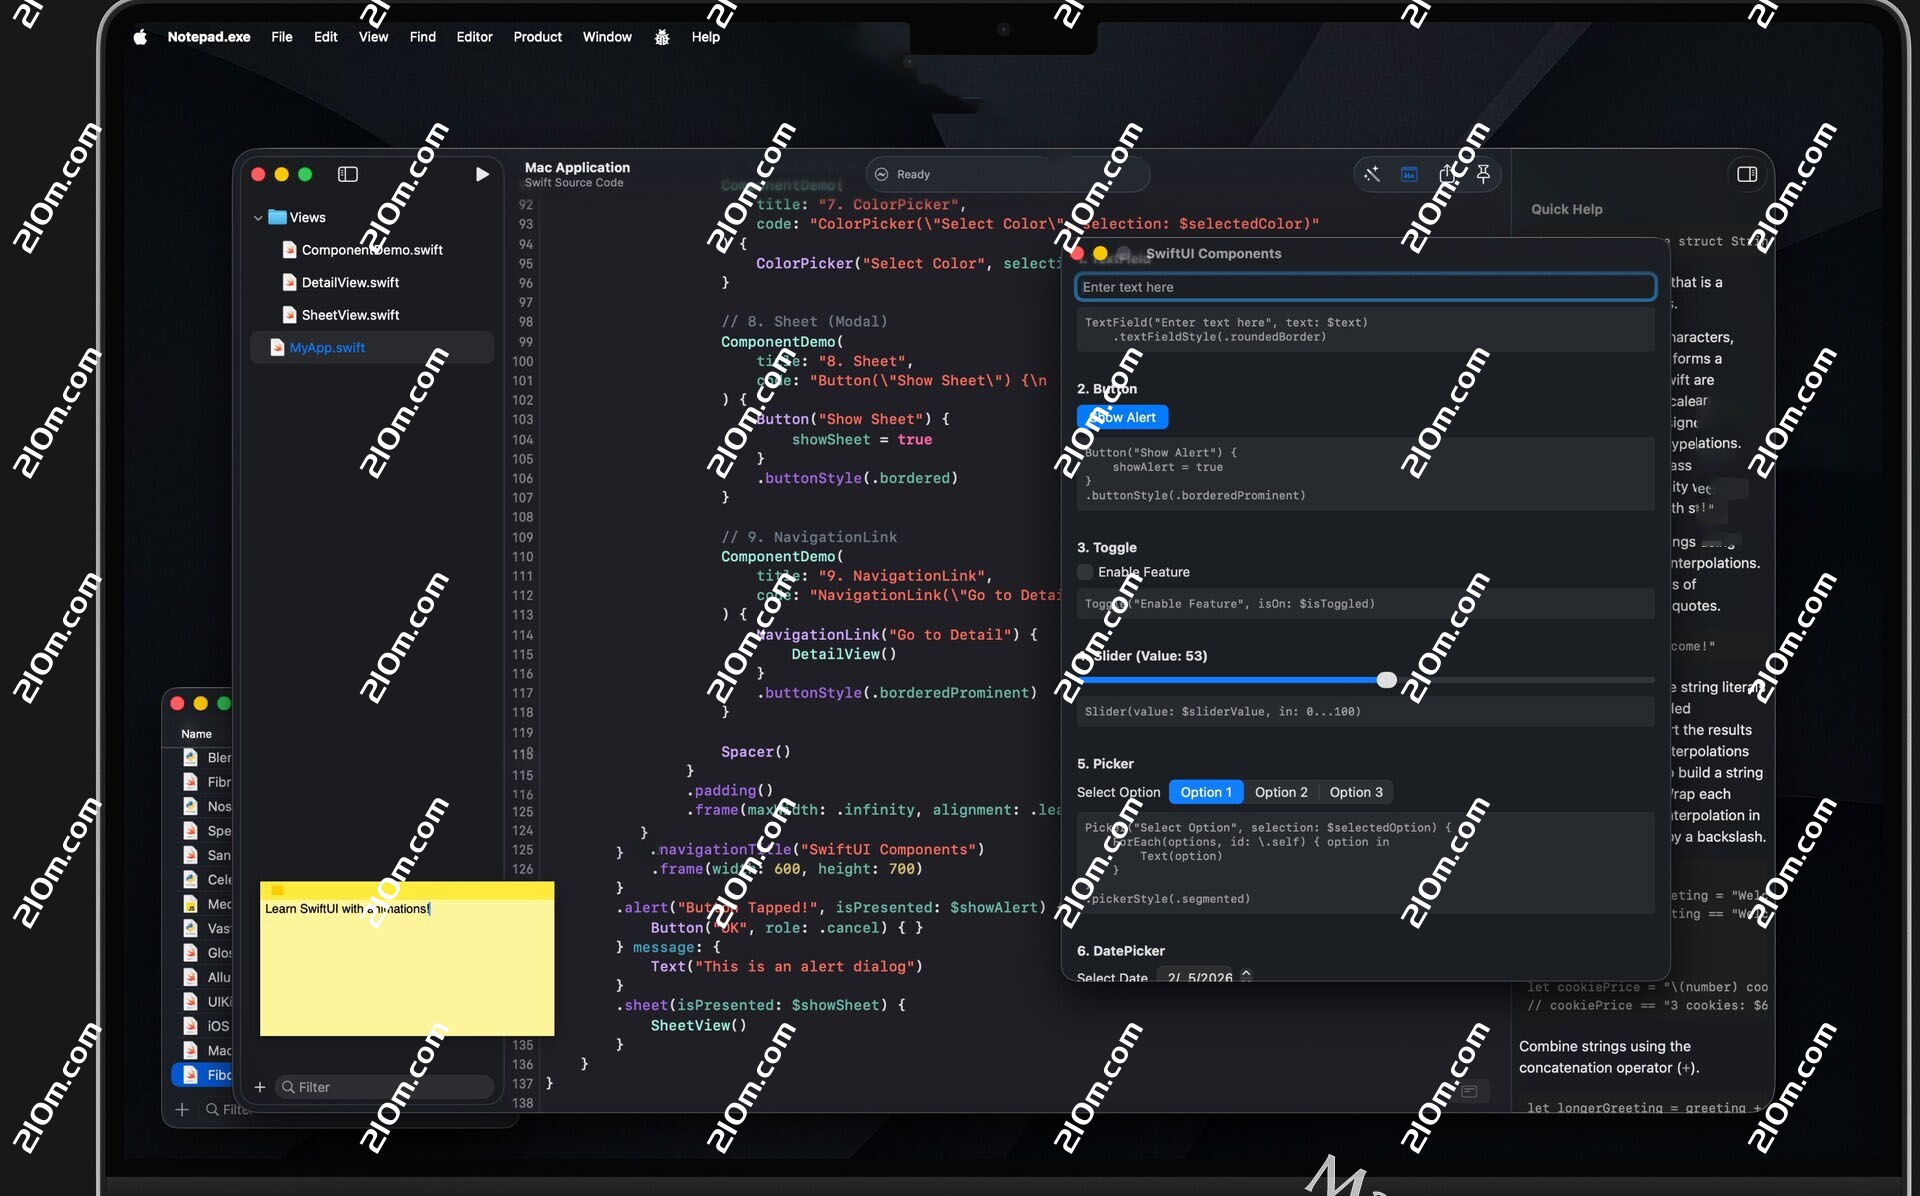This screenshot has width=1920, height=1196.
Task: Click the share export icon in toolbar
Action: pos(1446,174)
